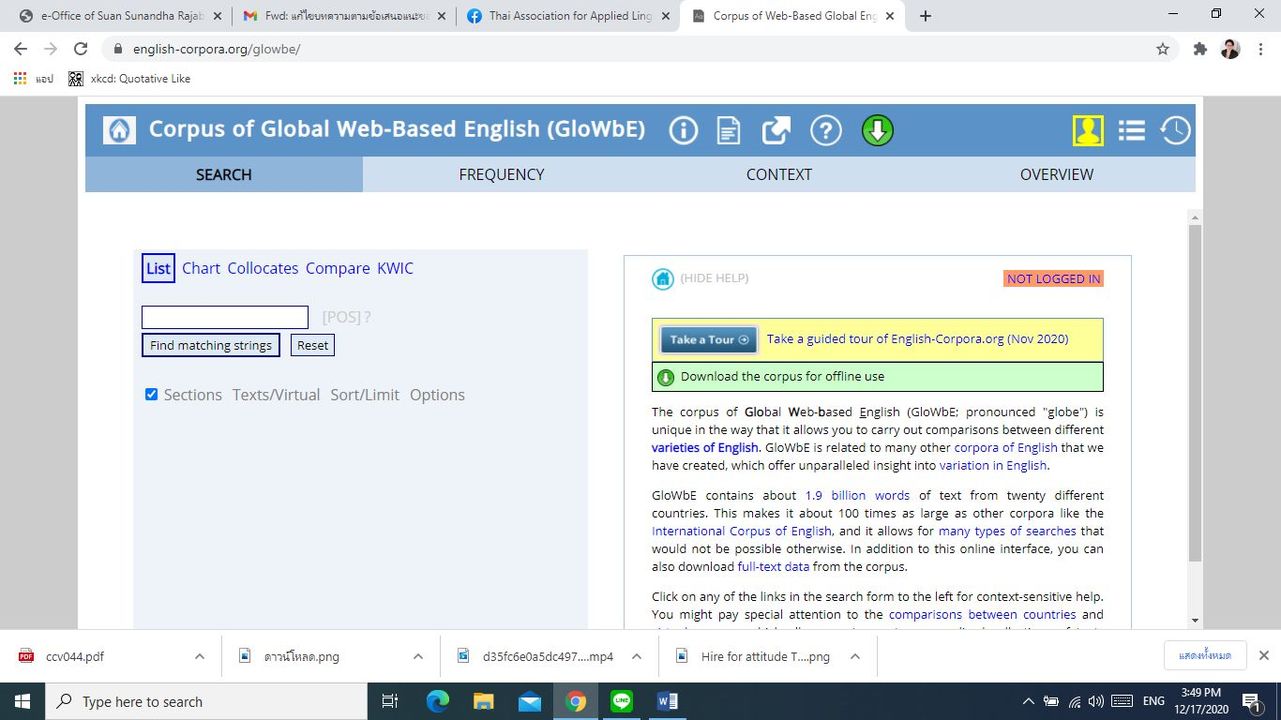This screenshot has width=1281, height=720.
Task: Open the corpus information (i) icon
Action: (684, 130)
